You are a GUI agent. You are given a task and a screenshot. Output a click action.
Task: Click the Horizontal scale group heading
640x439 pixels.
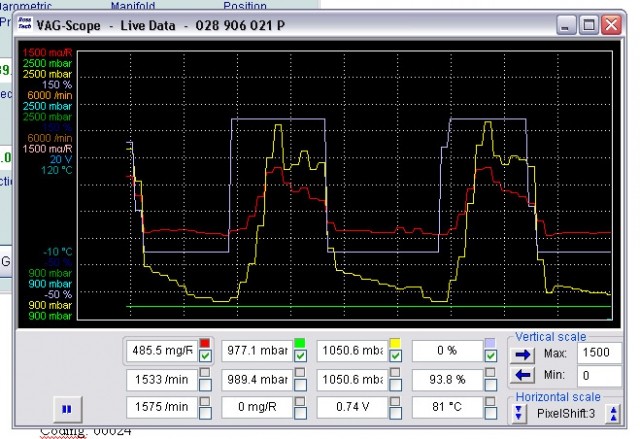click(x=558, y=397)
